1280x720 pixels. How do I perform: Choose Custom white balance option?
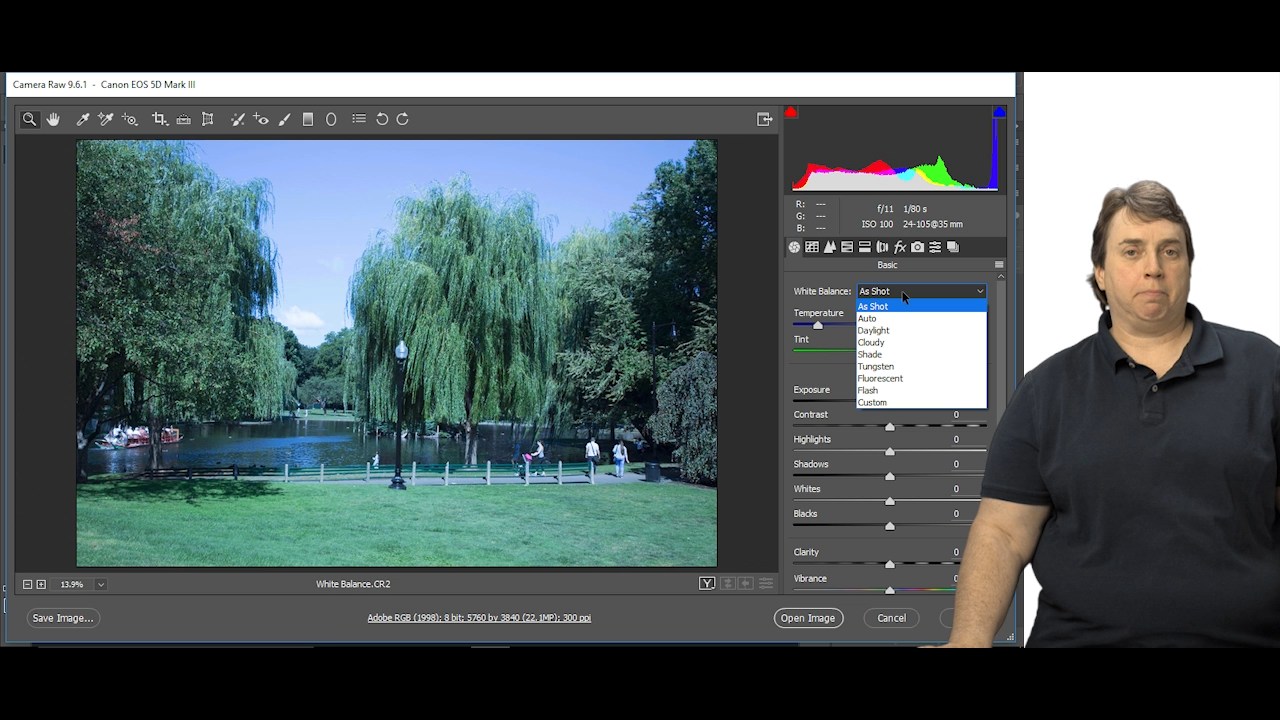(921, 402)
